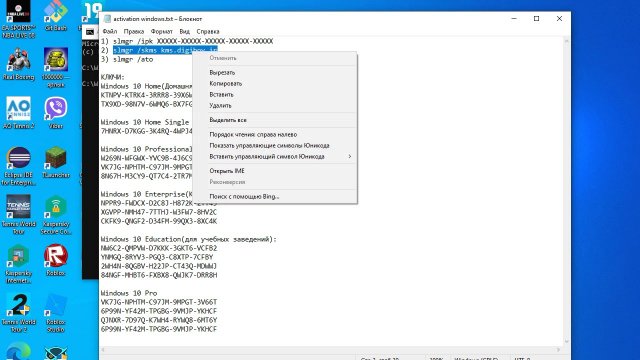640x360 pixels.
Task: Click the 'Windows 10 Pro' heading line
Action: tap(129, 293)
